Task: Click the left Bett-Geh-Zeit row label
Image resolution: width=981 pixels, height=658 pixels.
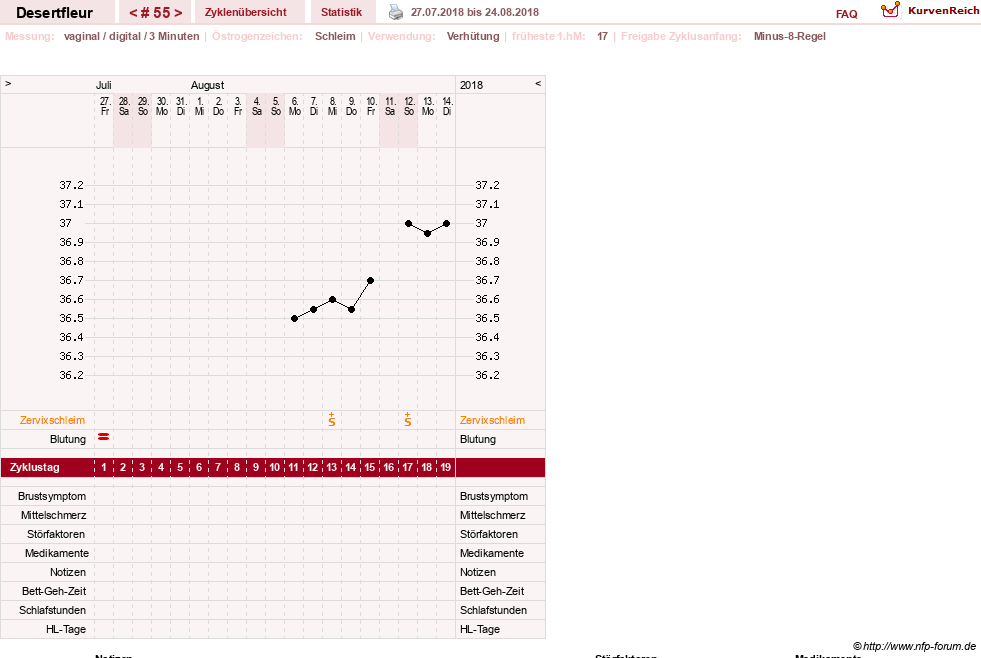Action: (54, 591)
